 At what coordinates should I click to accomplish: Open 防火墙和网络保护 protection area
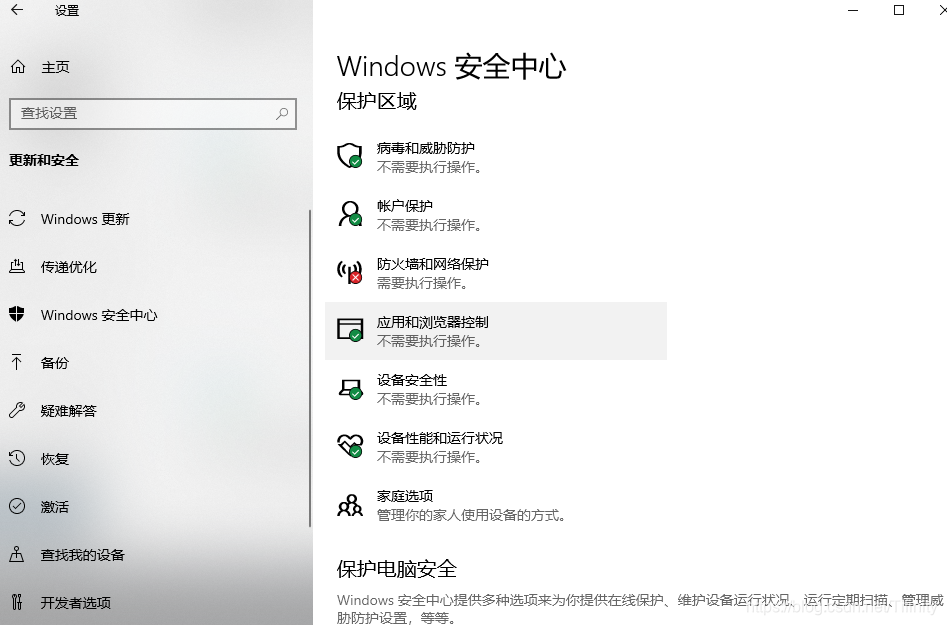[496, 273]
